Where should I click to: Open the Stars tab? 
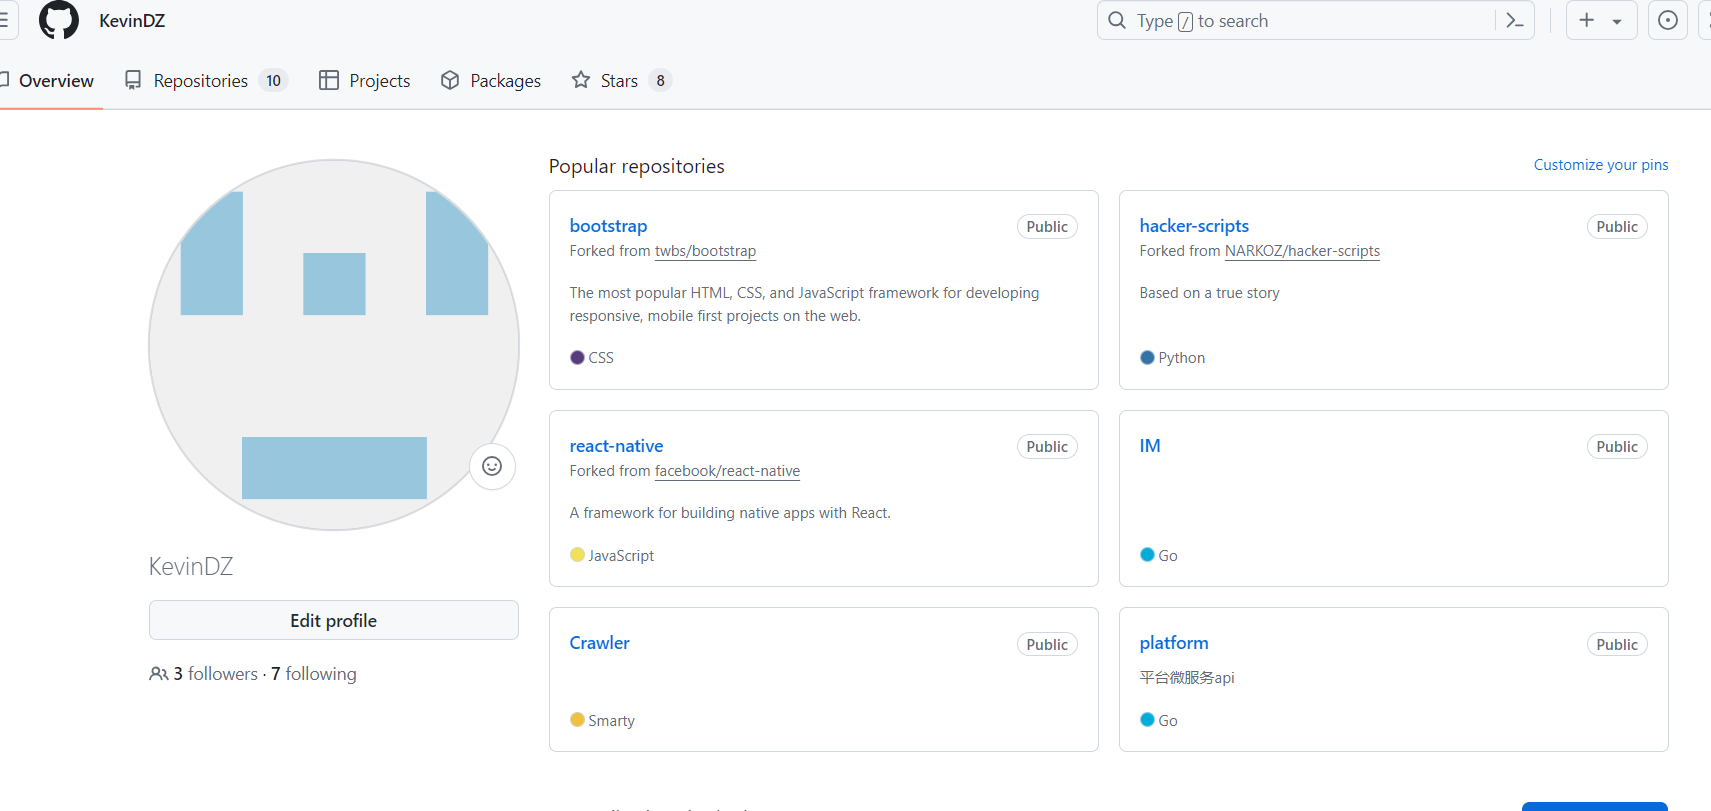click(x=621, y=81)
